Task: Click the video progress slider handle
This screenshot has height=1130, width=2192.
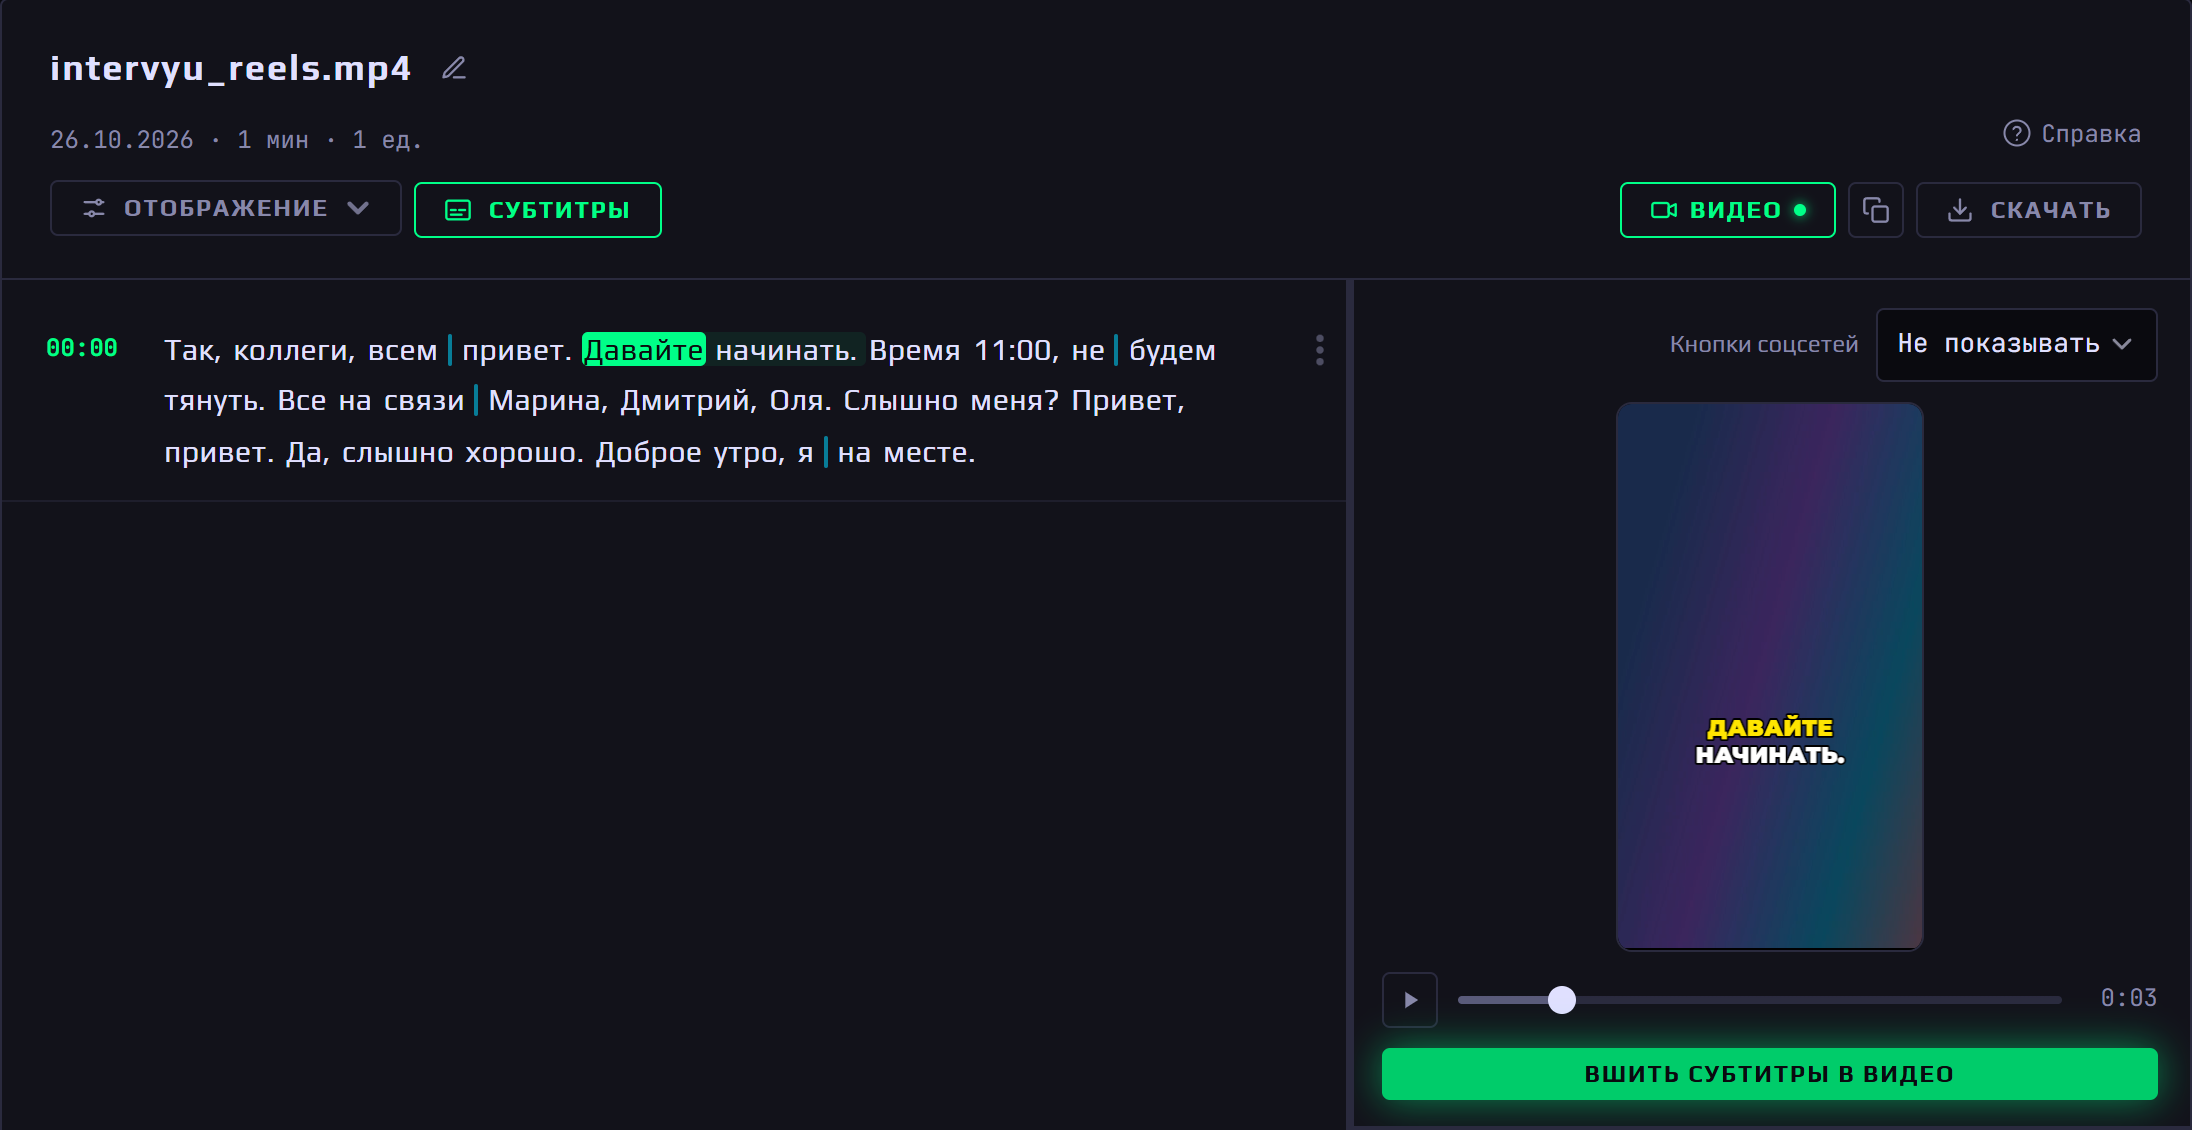Action: coord(1562,1000)
